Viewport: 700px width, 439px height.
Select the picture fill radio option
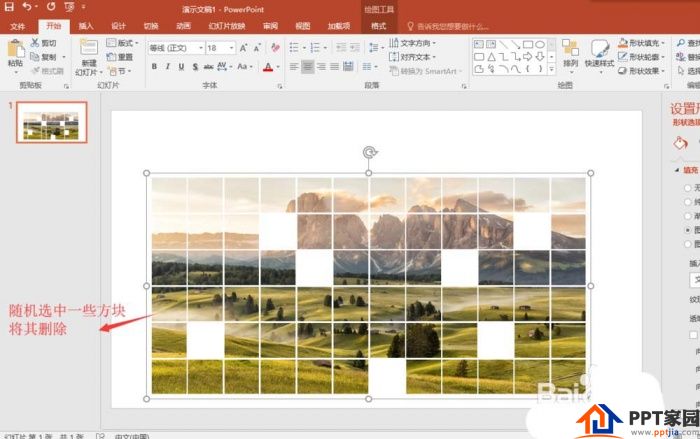pos(688,230)
